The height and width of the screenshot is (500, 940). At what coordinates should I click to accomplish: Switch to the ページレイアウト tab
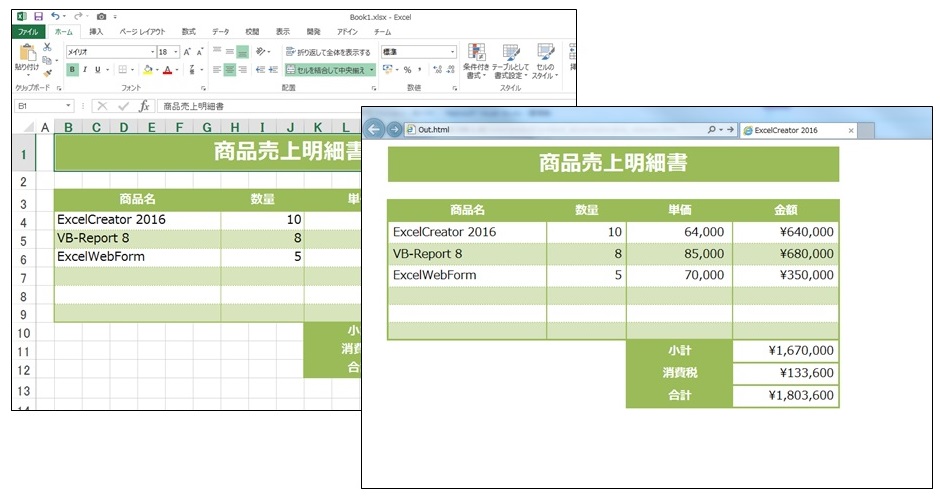coord(142,32)
